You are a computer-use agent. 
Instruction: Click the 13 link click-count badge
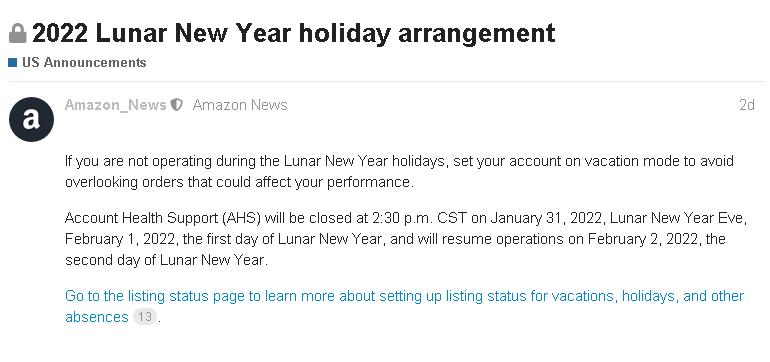click(144, 317)
